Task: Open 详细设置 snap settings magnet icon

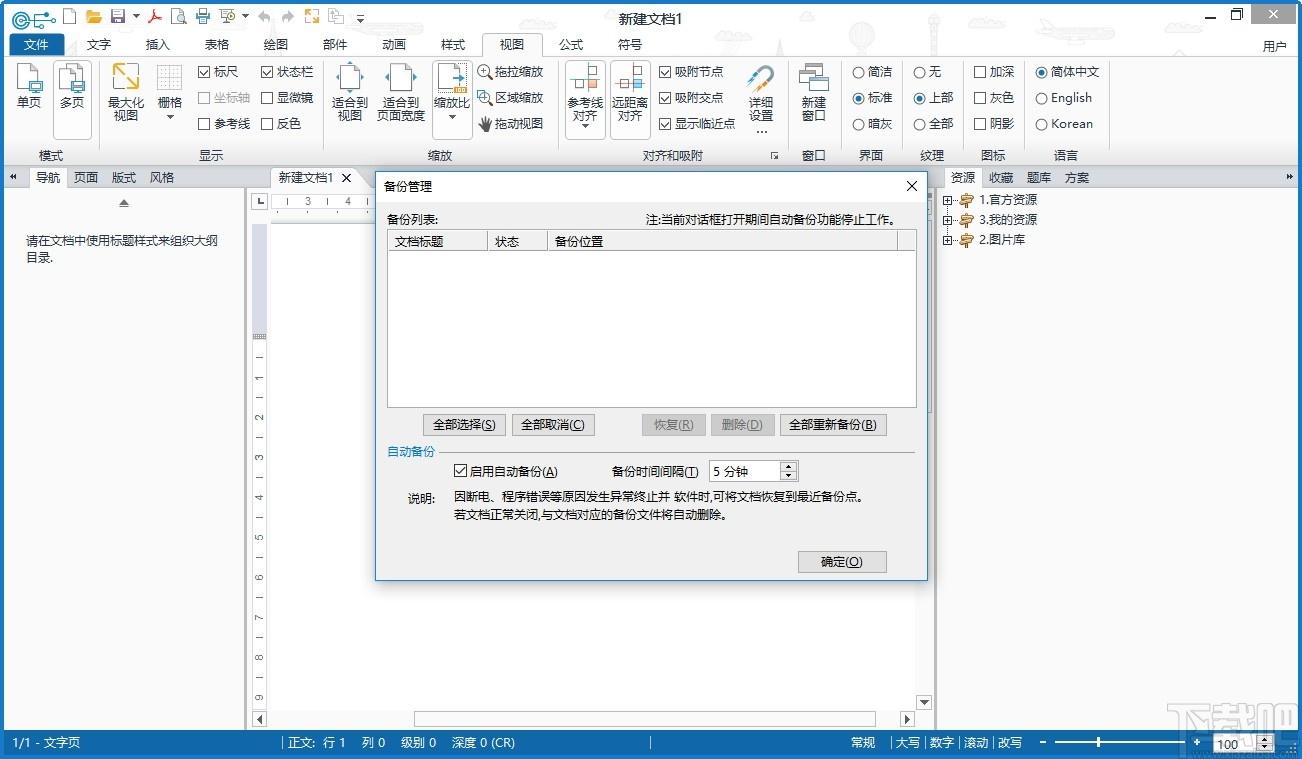Action: [x=761, y=98]
